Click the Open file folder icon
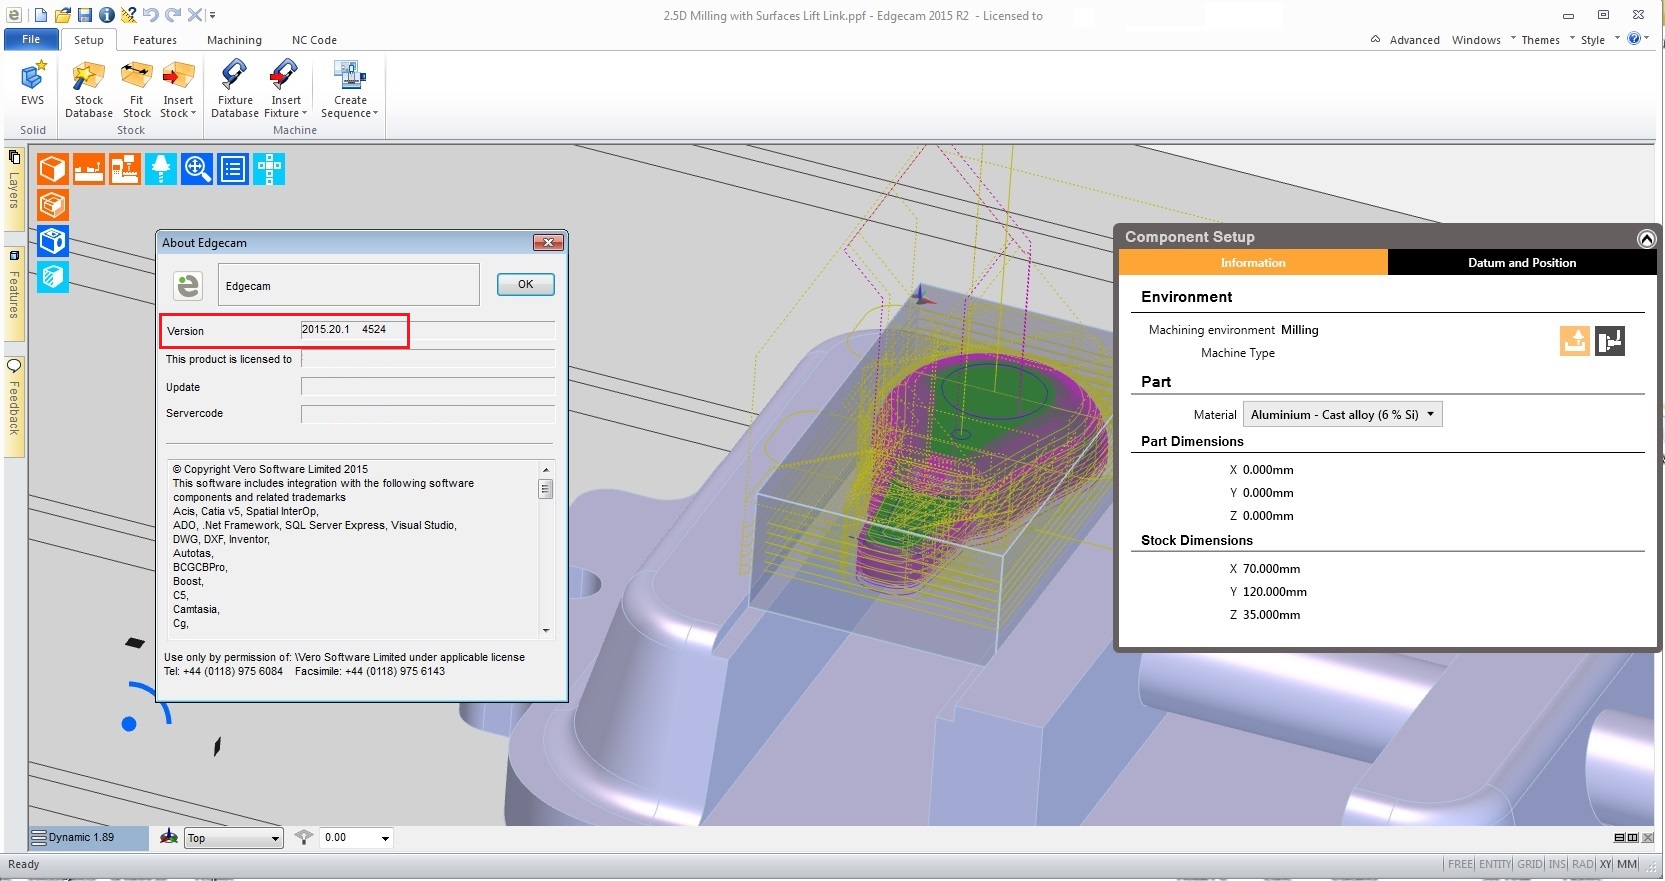 pyautogui.click(x=63, y=15)
